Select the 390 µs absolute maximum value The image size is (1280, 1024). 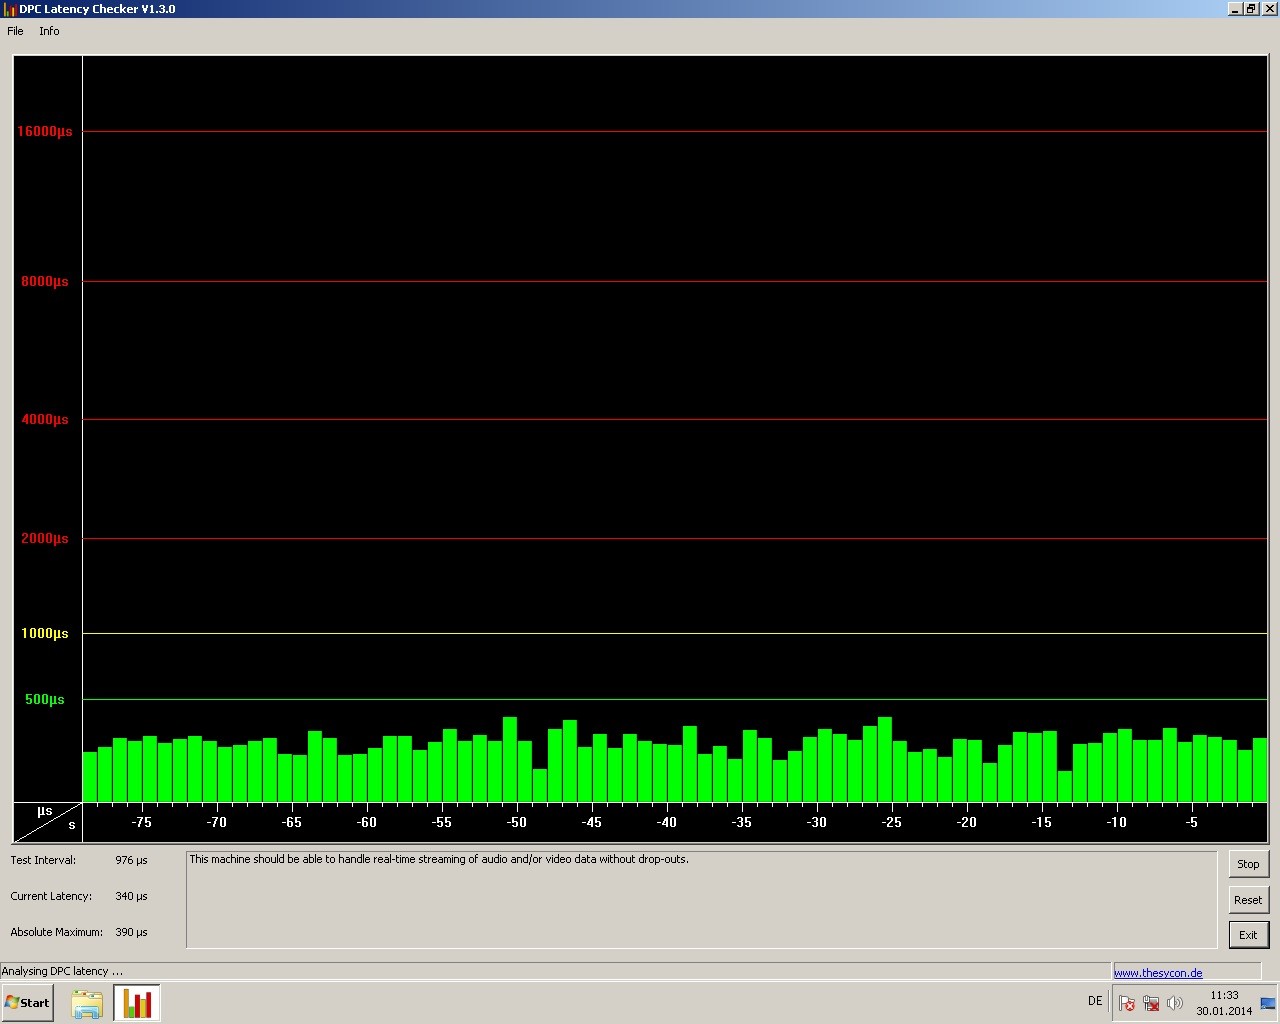(x=131, y=932)
